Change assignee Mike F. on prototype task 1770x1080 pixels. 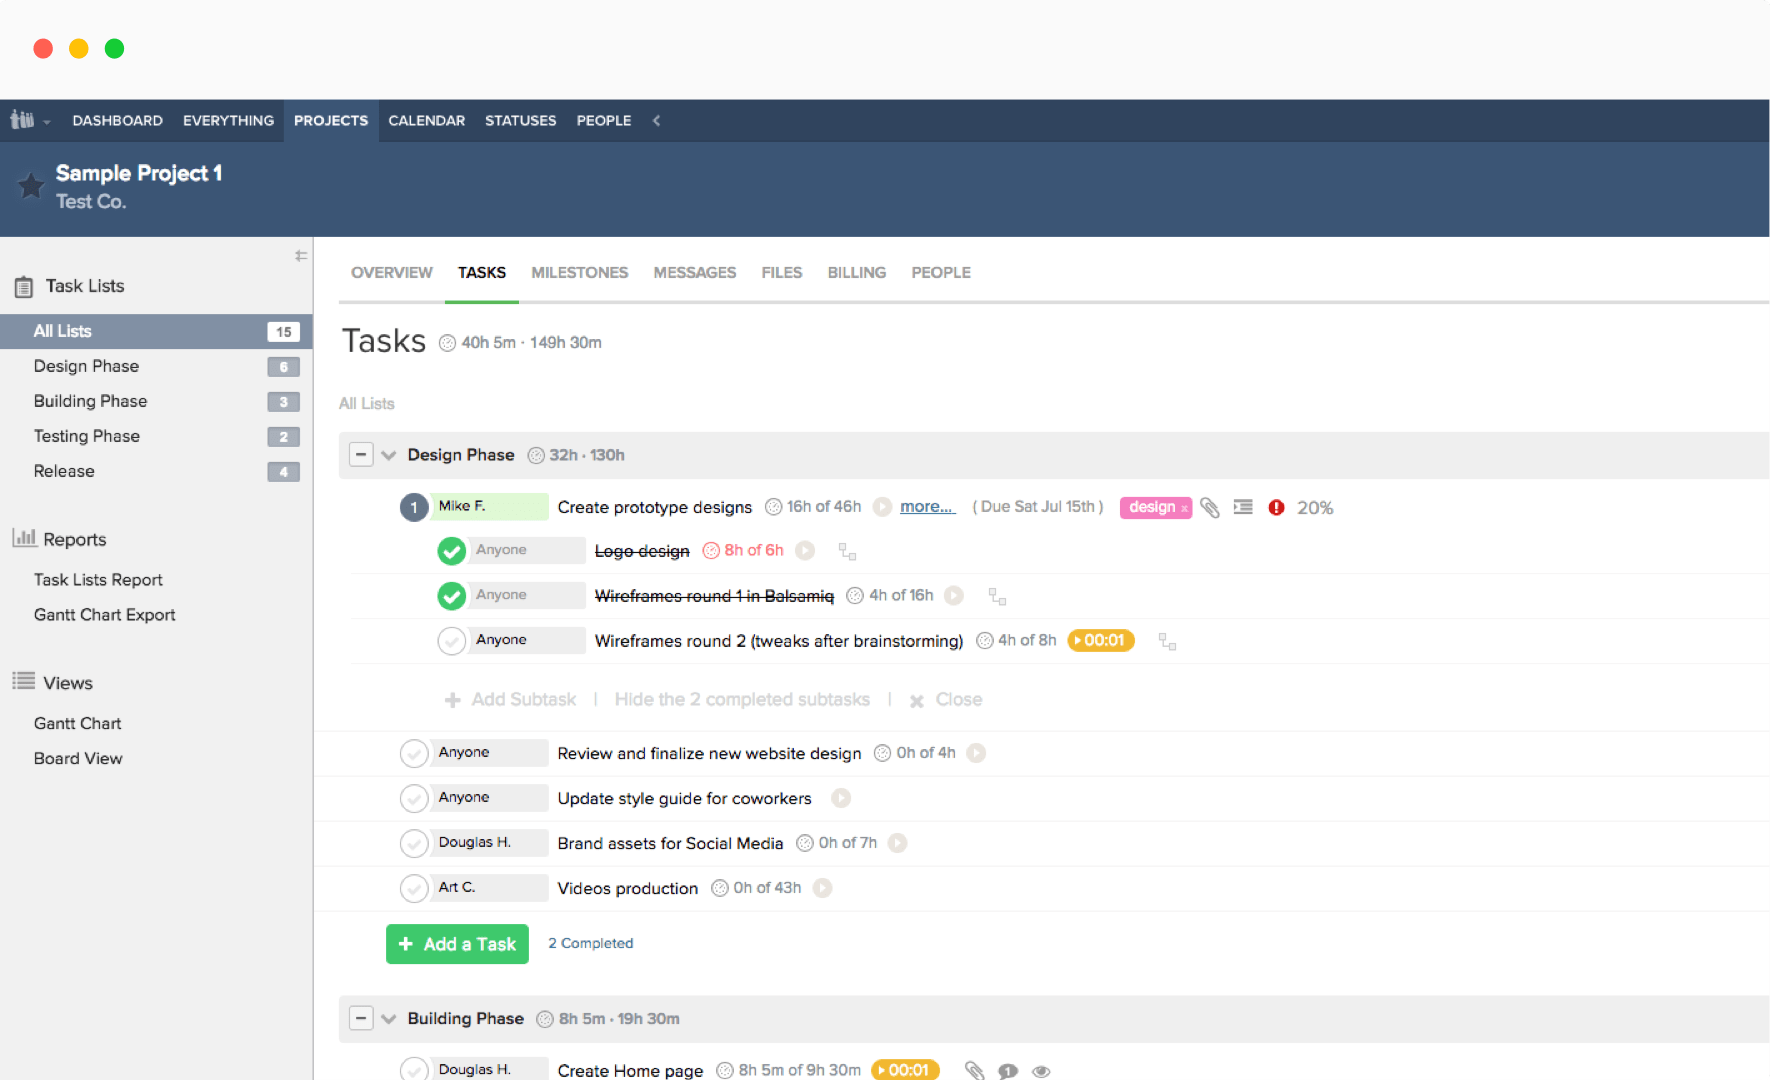point(489,507)
